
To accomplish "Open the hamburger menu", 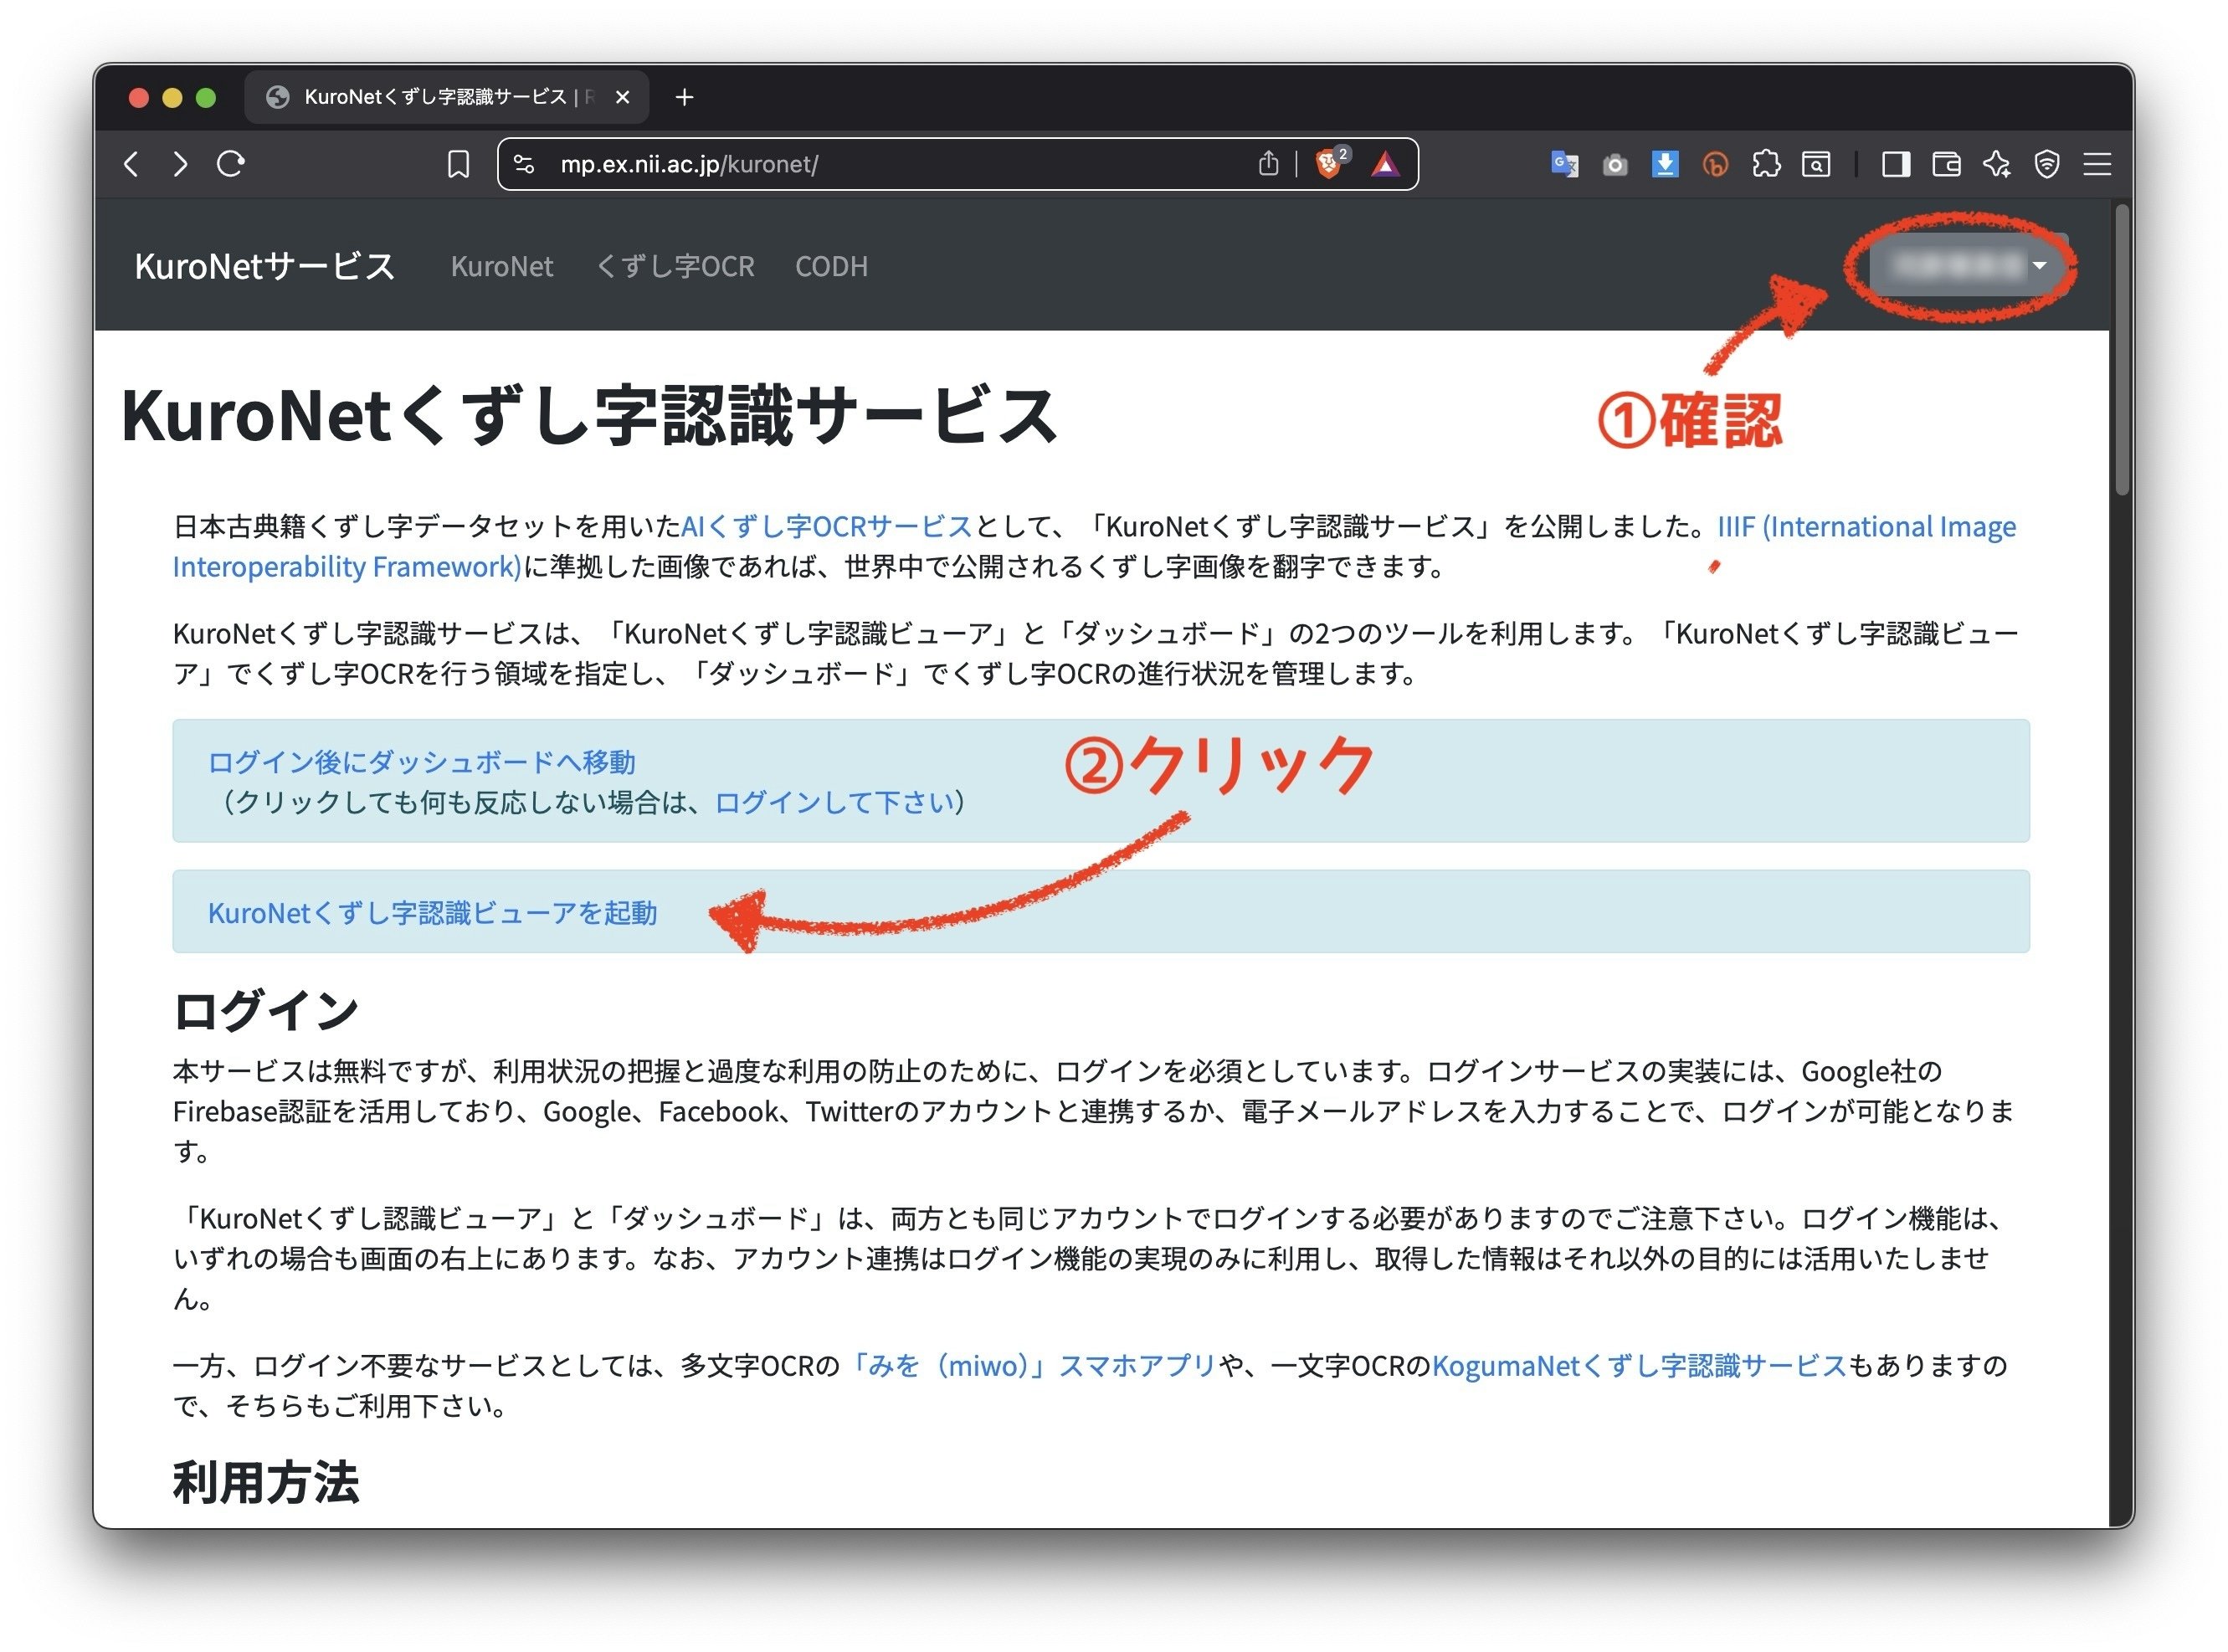I will 2097,164.
